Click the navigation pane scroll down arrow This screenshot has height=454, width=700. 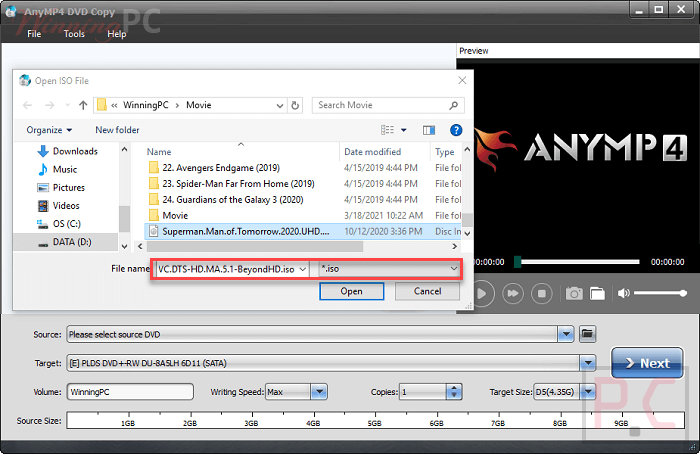pos(125,246)
